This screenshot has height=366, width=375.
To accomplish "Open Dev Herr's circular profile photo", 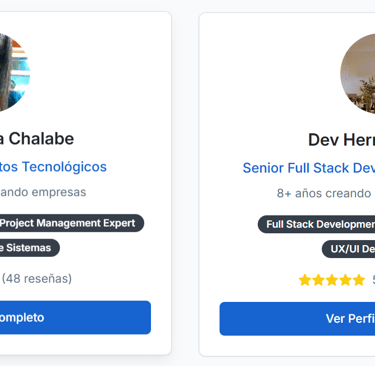I will pos(358,73).
